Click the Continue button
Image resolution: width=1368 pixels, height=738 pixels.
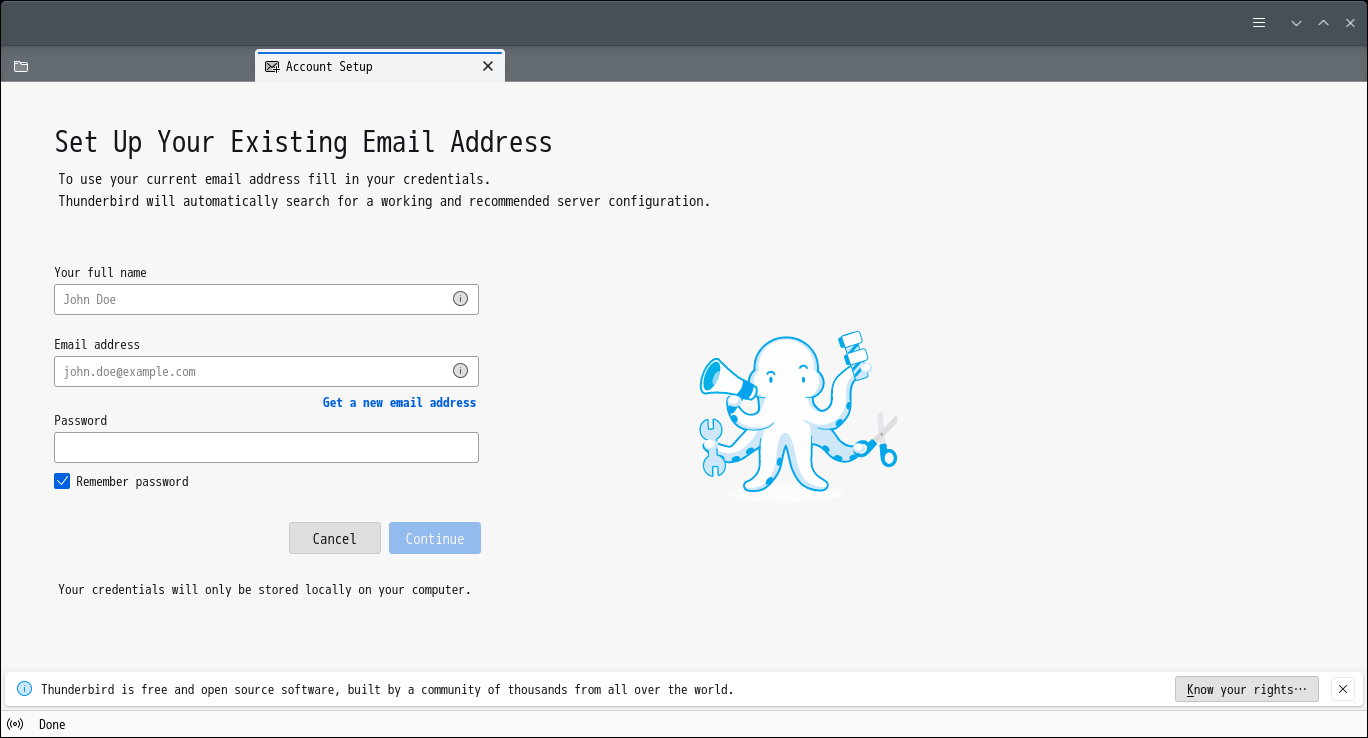pos(435,538)
